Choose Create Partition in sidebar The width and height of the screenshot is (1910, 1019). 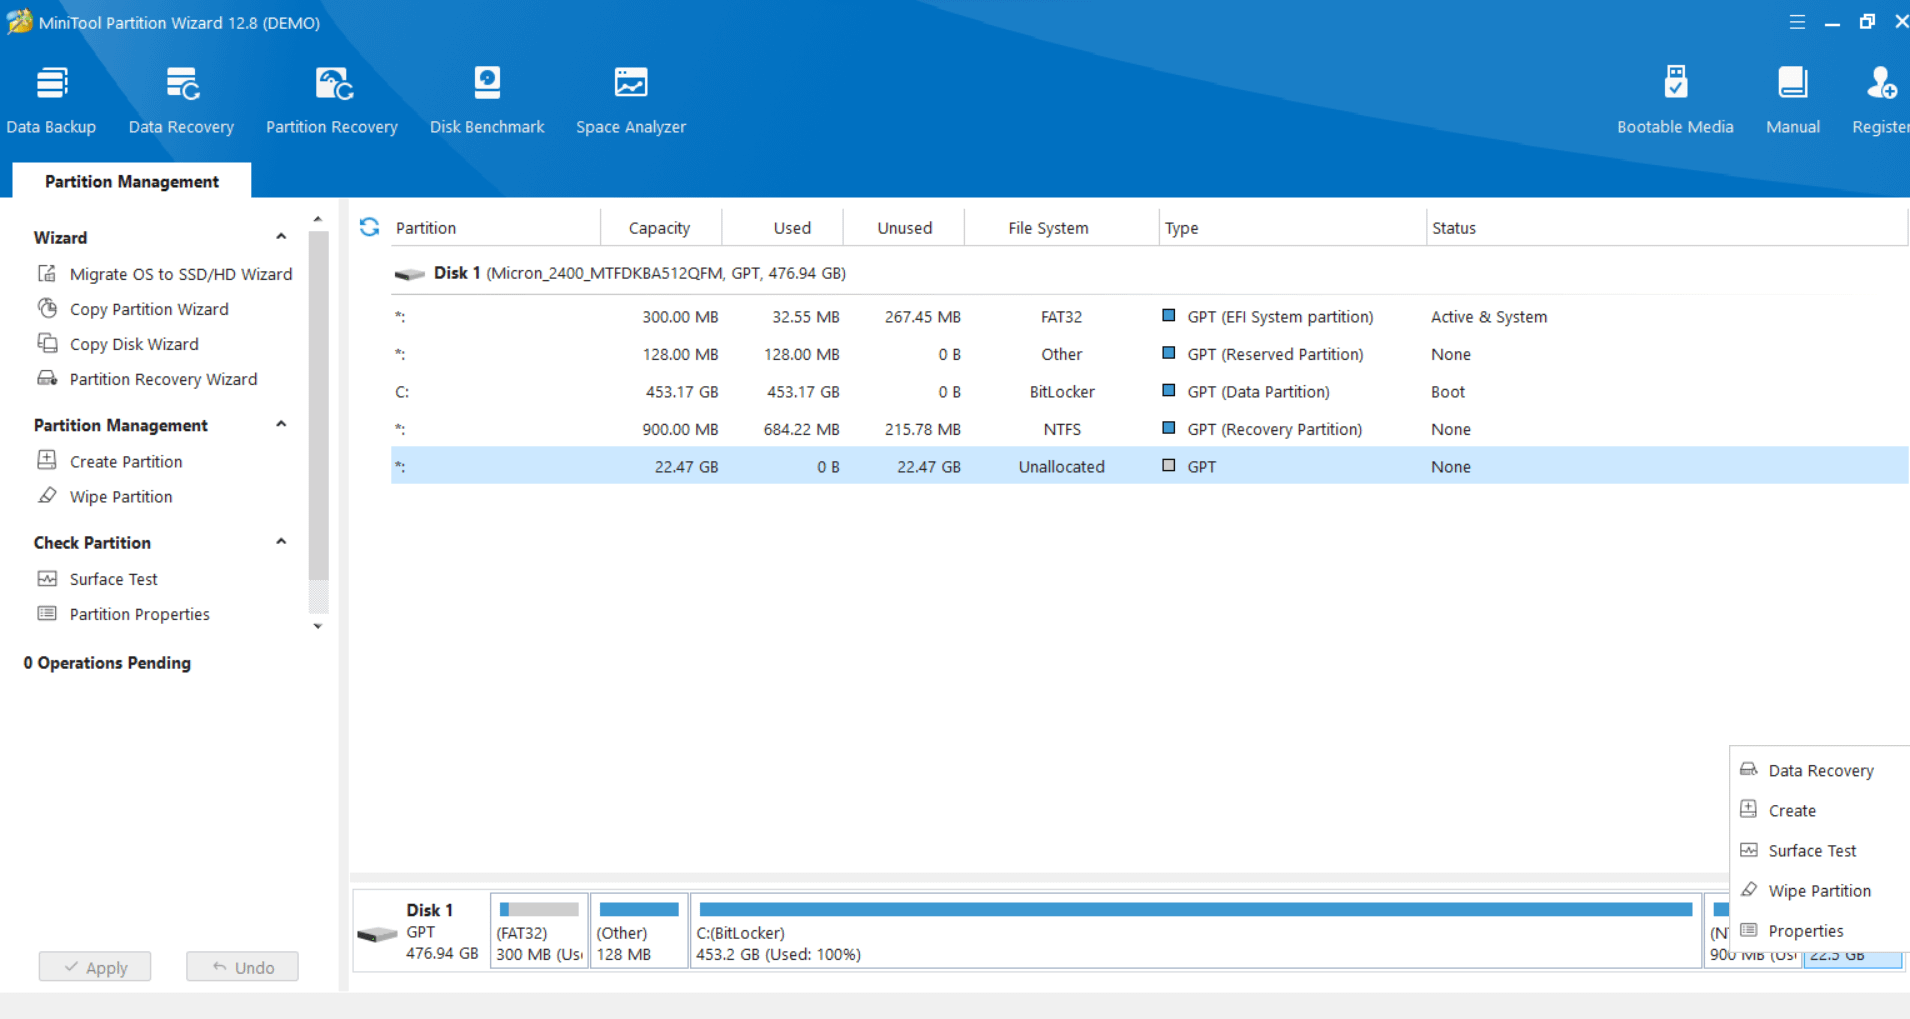click(x=110, y=461)
